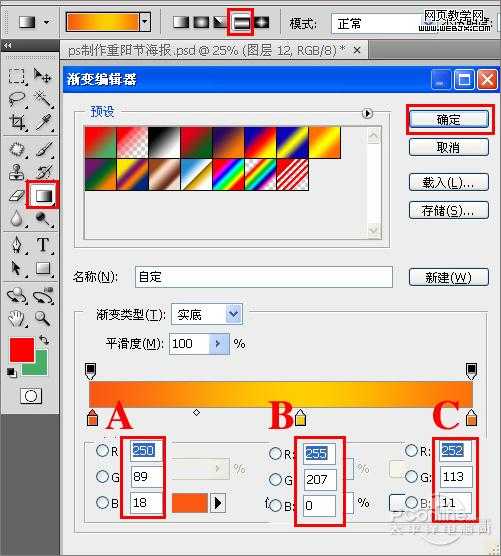Select R radio button for stop B
The height and width of the screenshot is (556, 501).
pyautogui.click(x=275, y=454)
